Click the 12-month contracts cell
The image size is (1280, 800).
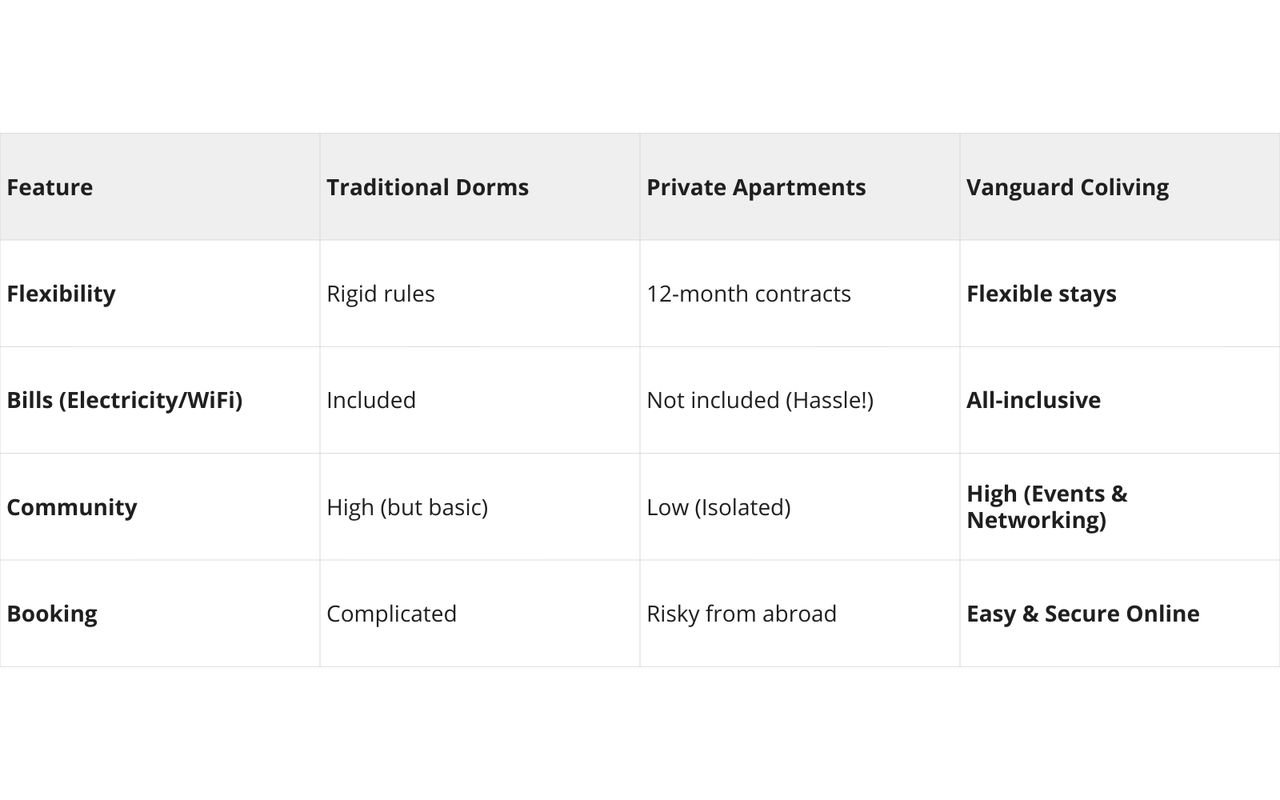pos(748,294)
